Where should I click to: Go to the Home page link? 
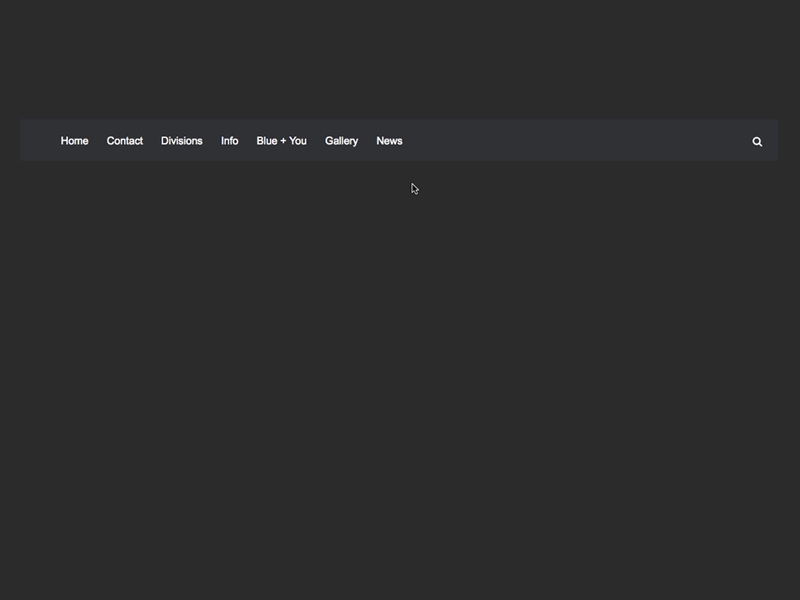[74, 141]
